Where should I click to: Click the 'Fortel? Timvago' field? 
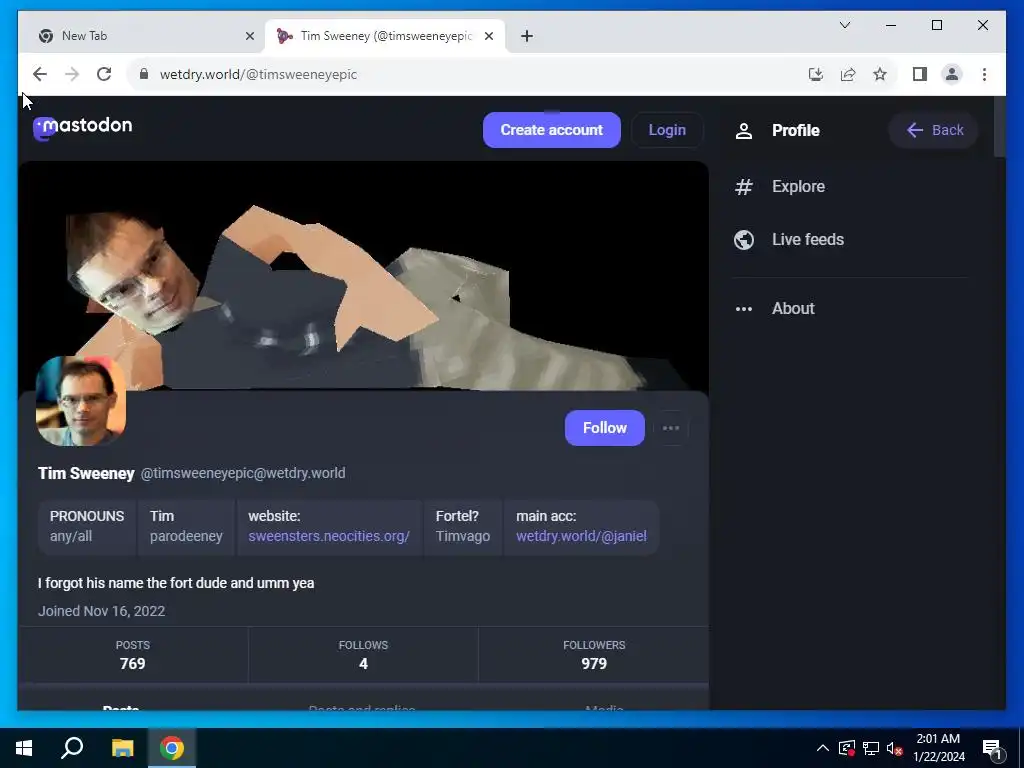click(x=463, y=526)
